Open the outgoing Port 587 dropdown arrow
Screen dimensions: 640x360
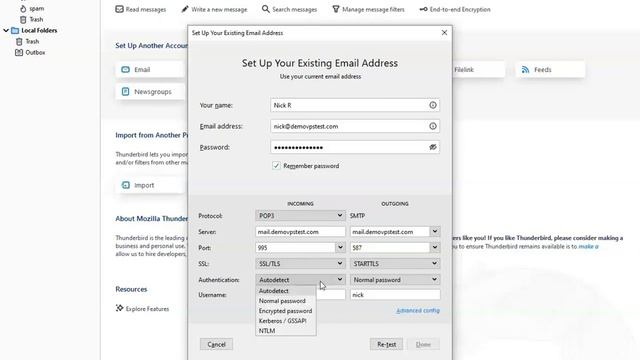[x=435, y=247]
